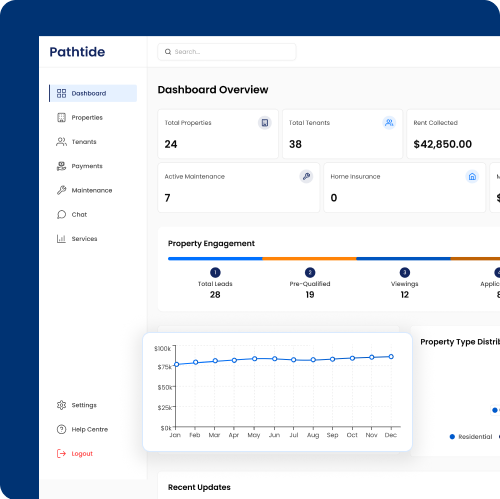
Task: Click the Pre-Qualified count 19
Action: click(x=310, y=295)
